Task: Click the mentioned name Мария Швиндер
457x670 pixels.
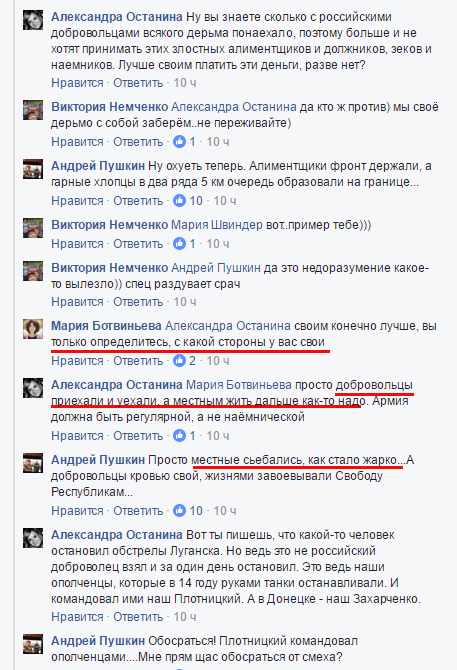Action: pyautogui.click(x=217, y=225)
